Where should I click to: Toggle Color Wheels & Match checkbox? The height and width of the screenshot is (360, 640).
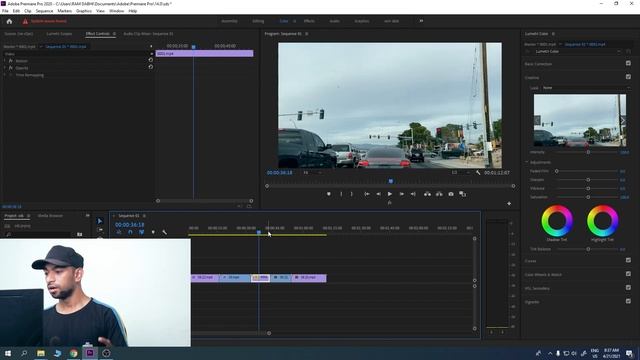pos(628,274)
